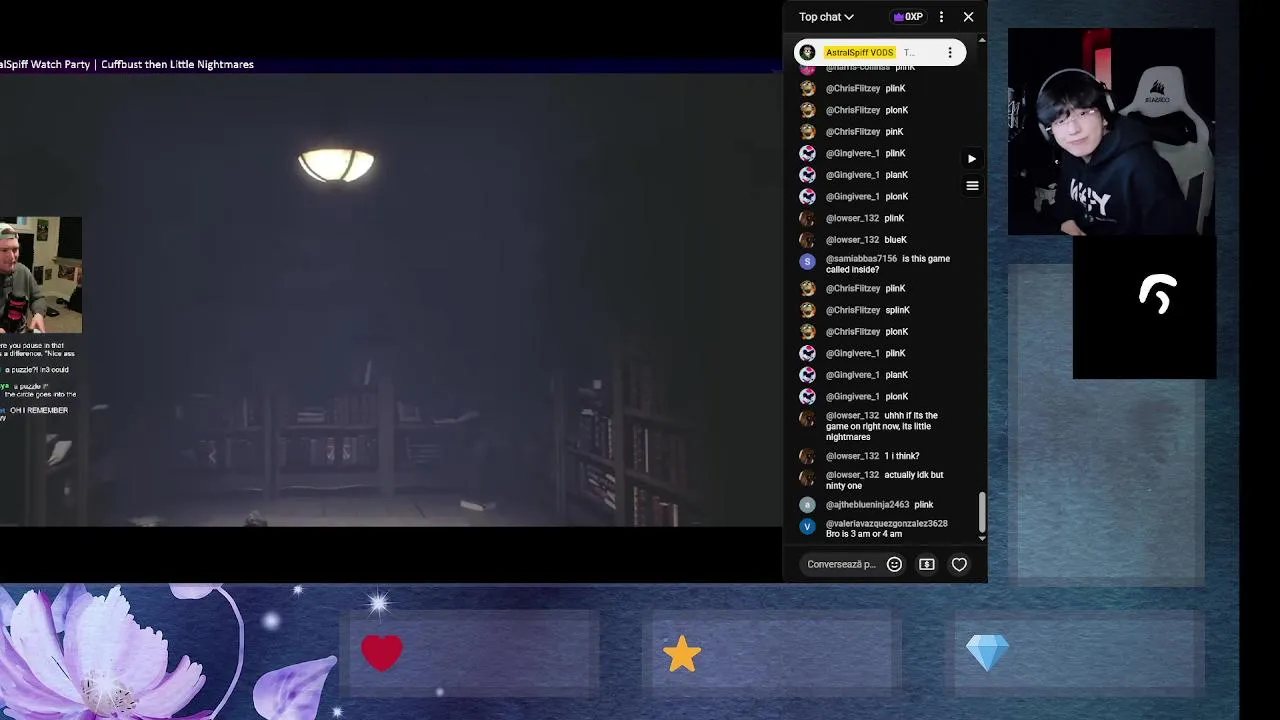This screenshot has height=720, width=1280.
Task: Close the live chat panel
Action: [x=968, y=17]
